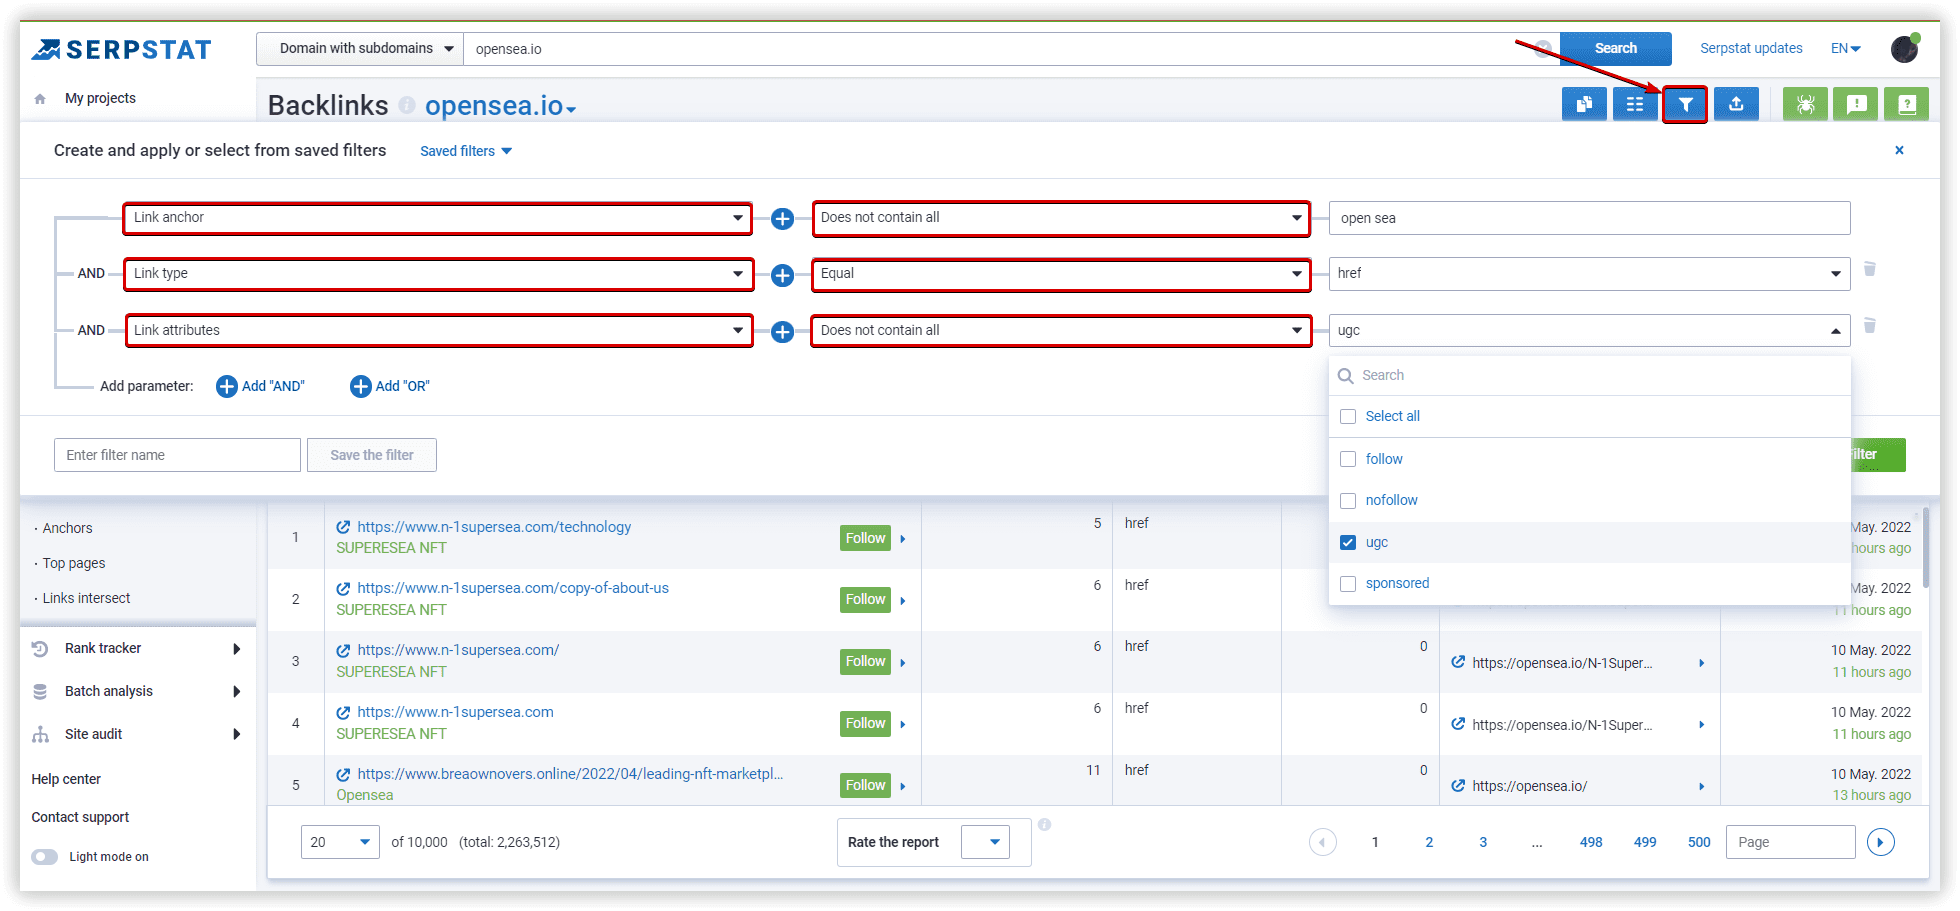Click the blue Search button

(x=1615, y=48)
